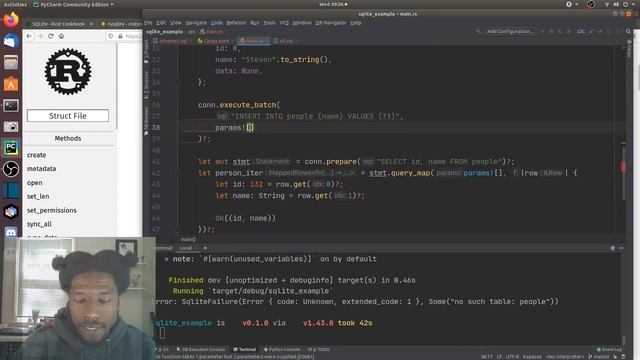Open the TODO tool window
This screenshot has height=360, width=640.
tap(319, 349)
